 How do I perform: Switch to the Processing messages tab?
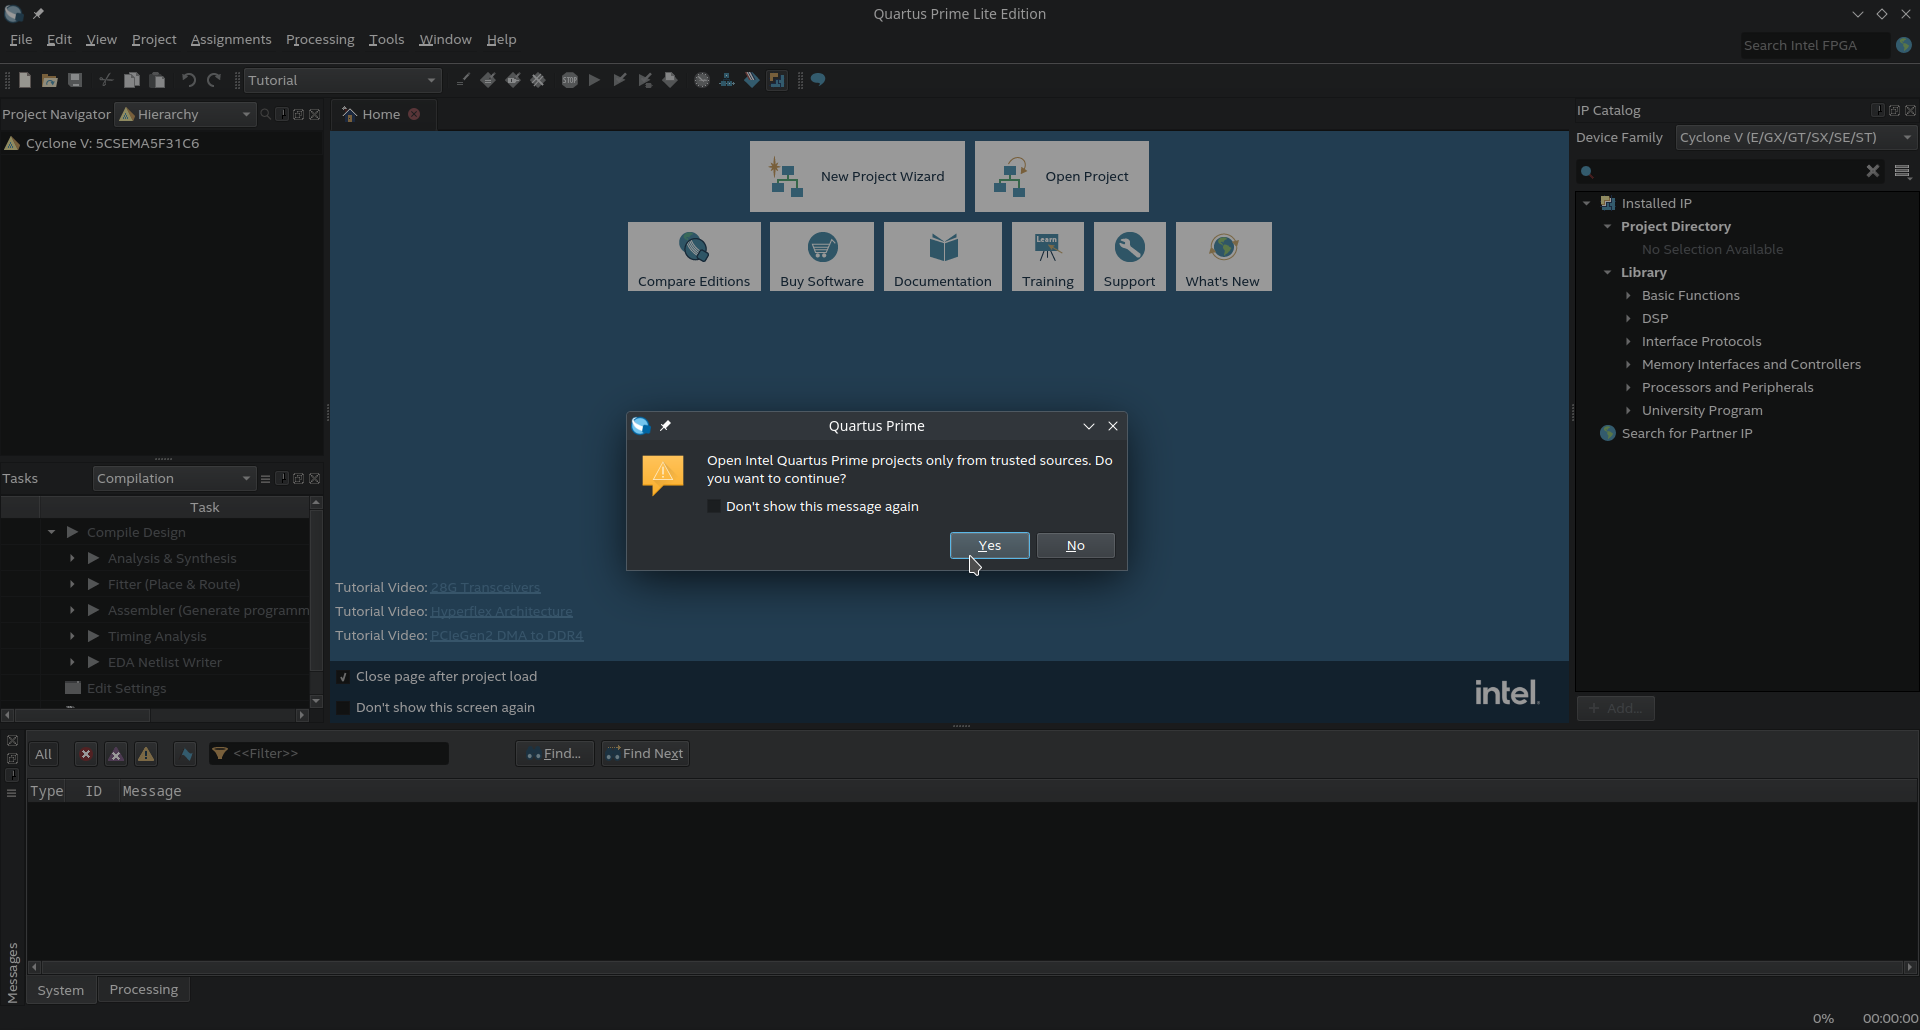144,990
